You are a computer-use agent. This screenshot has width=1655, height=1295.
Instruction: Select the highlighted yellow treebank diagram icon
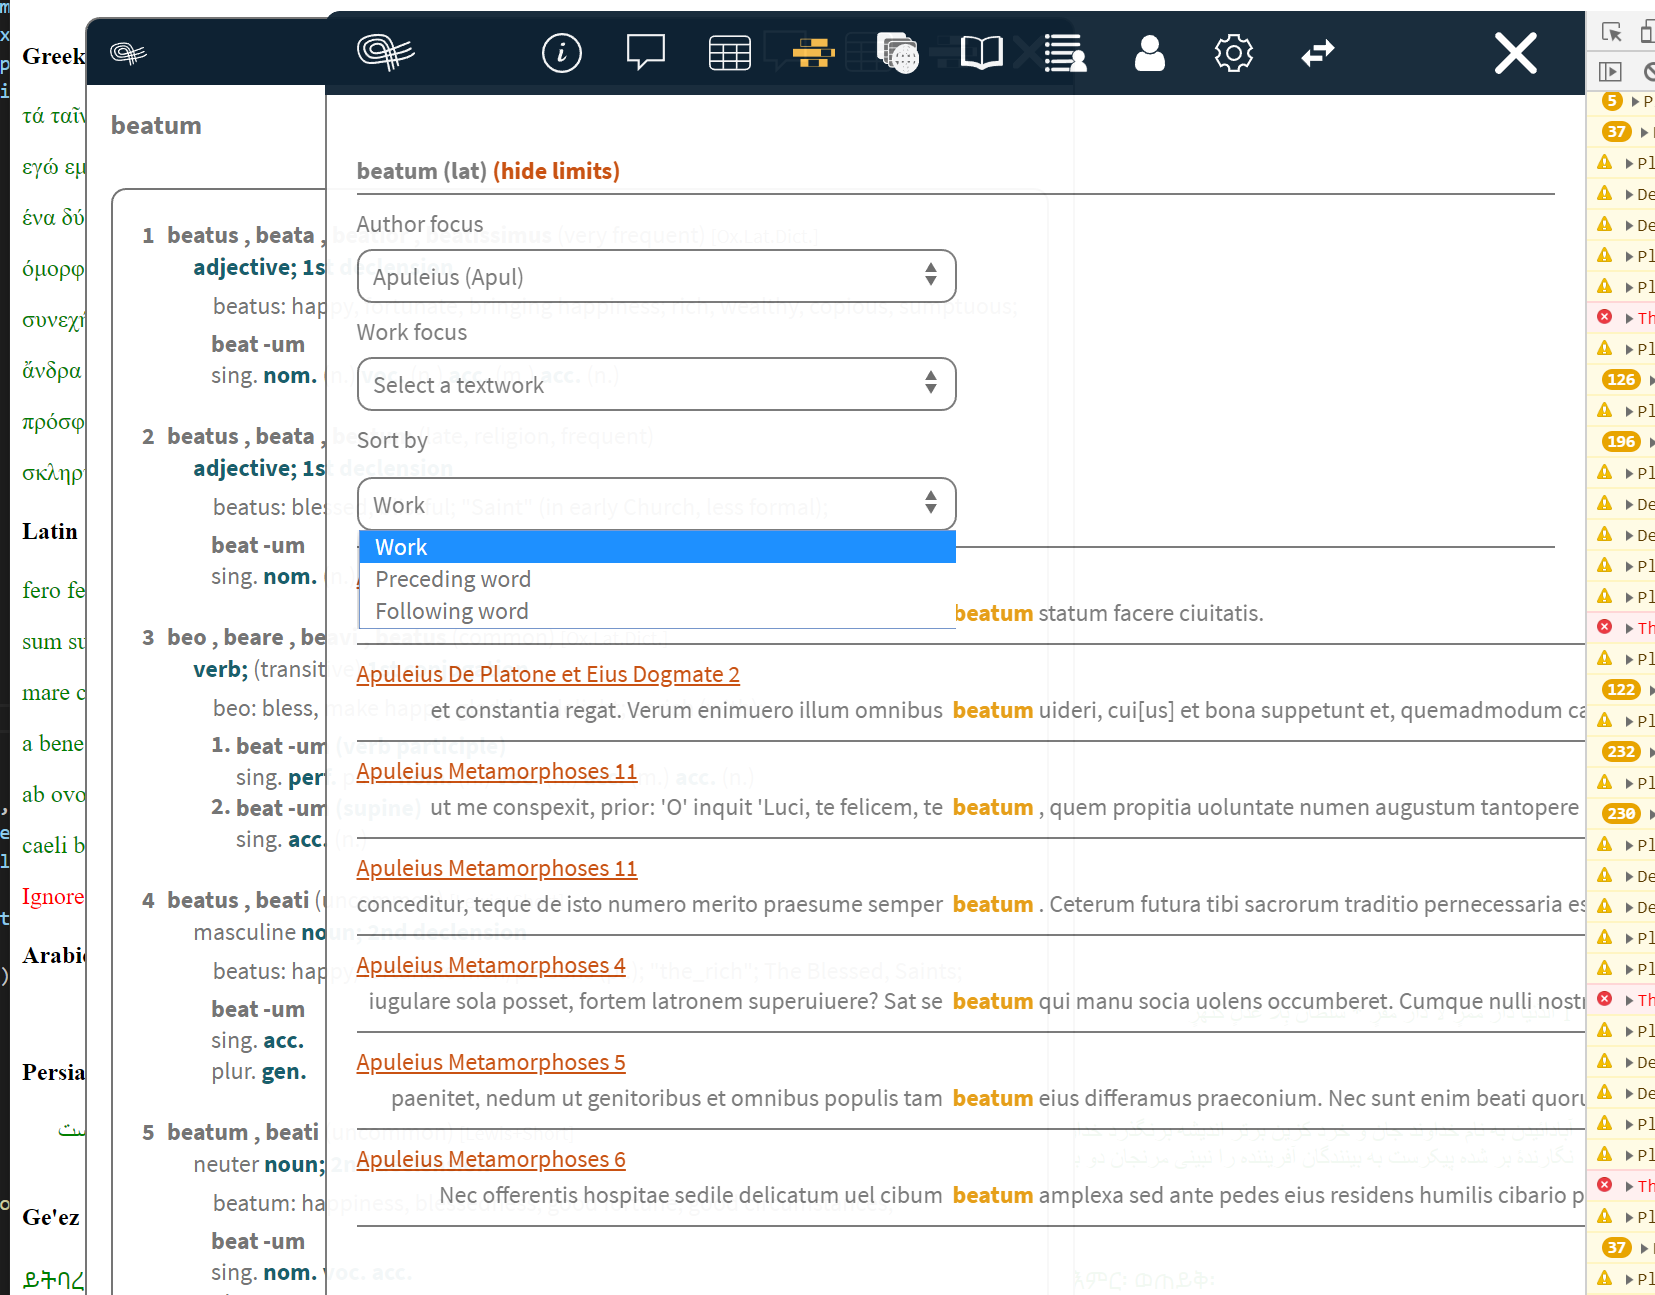point(812,52)
